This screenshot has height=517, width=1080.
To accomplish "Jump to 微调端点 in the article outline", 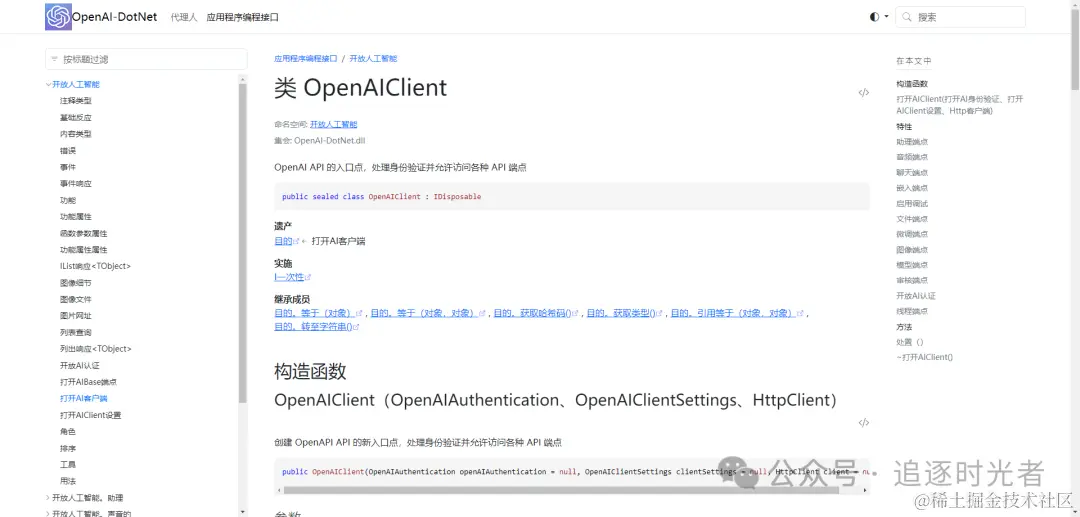I will coord(912,234).
